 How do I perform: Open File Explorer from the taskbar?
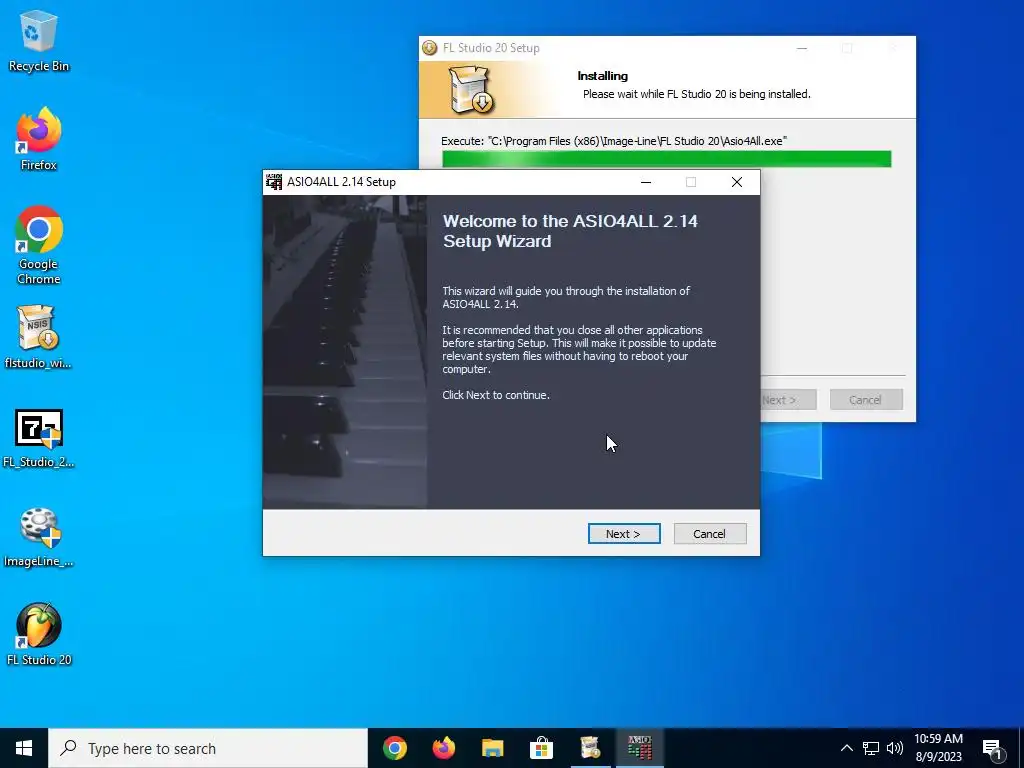point(492,748)
